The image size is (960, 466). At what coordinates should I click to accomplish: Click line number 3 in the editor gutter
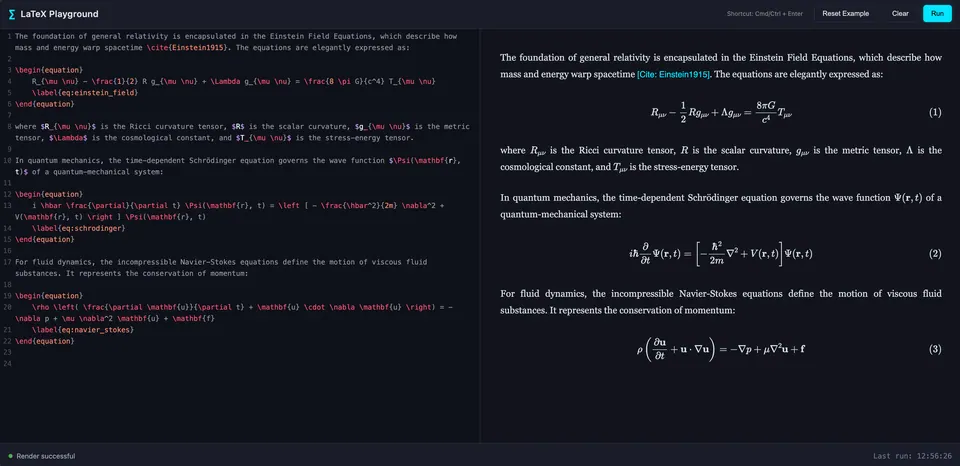click(10, 70)
